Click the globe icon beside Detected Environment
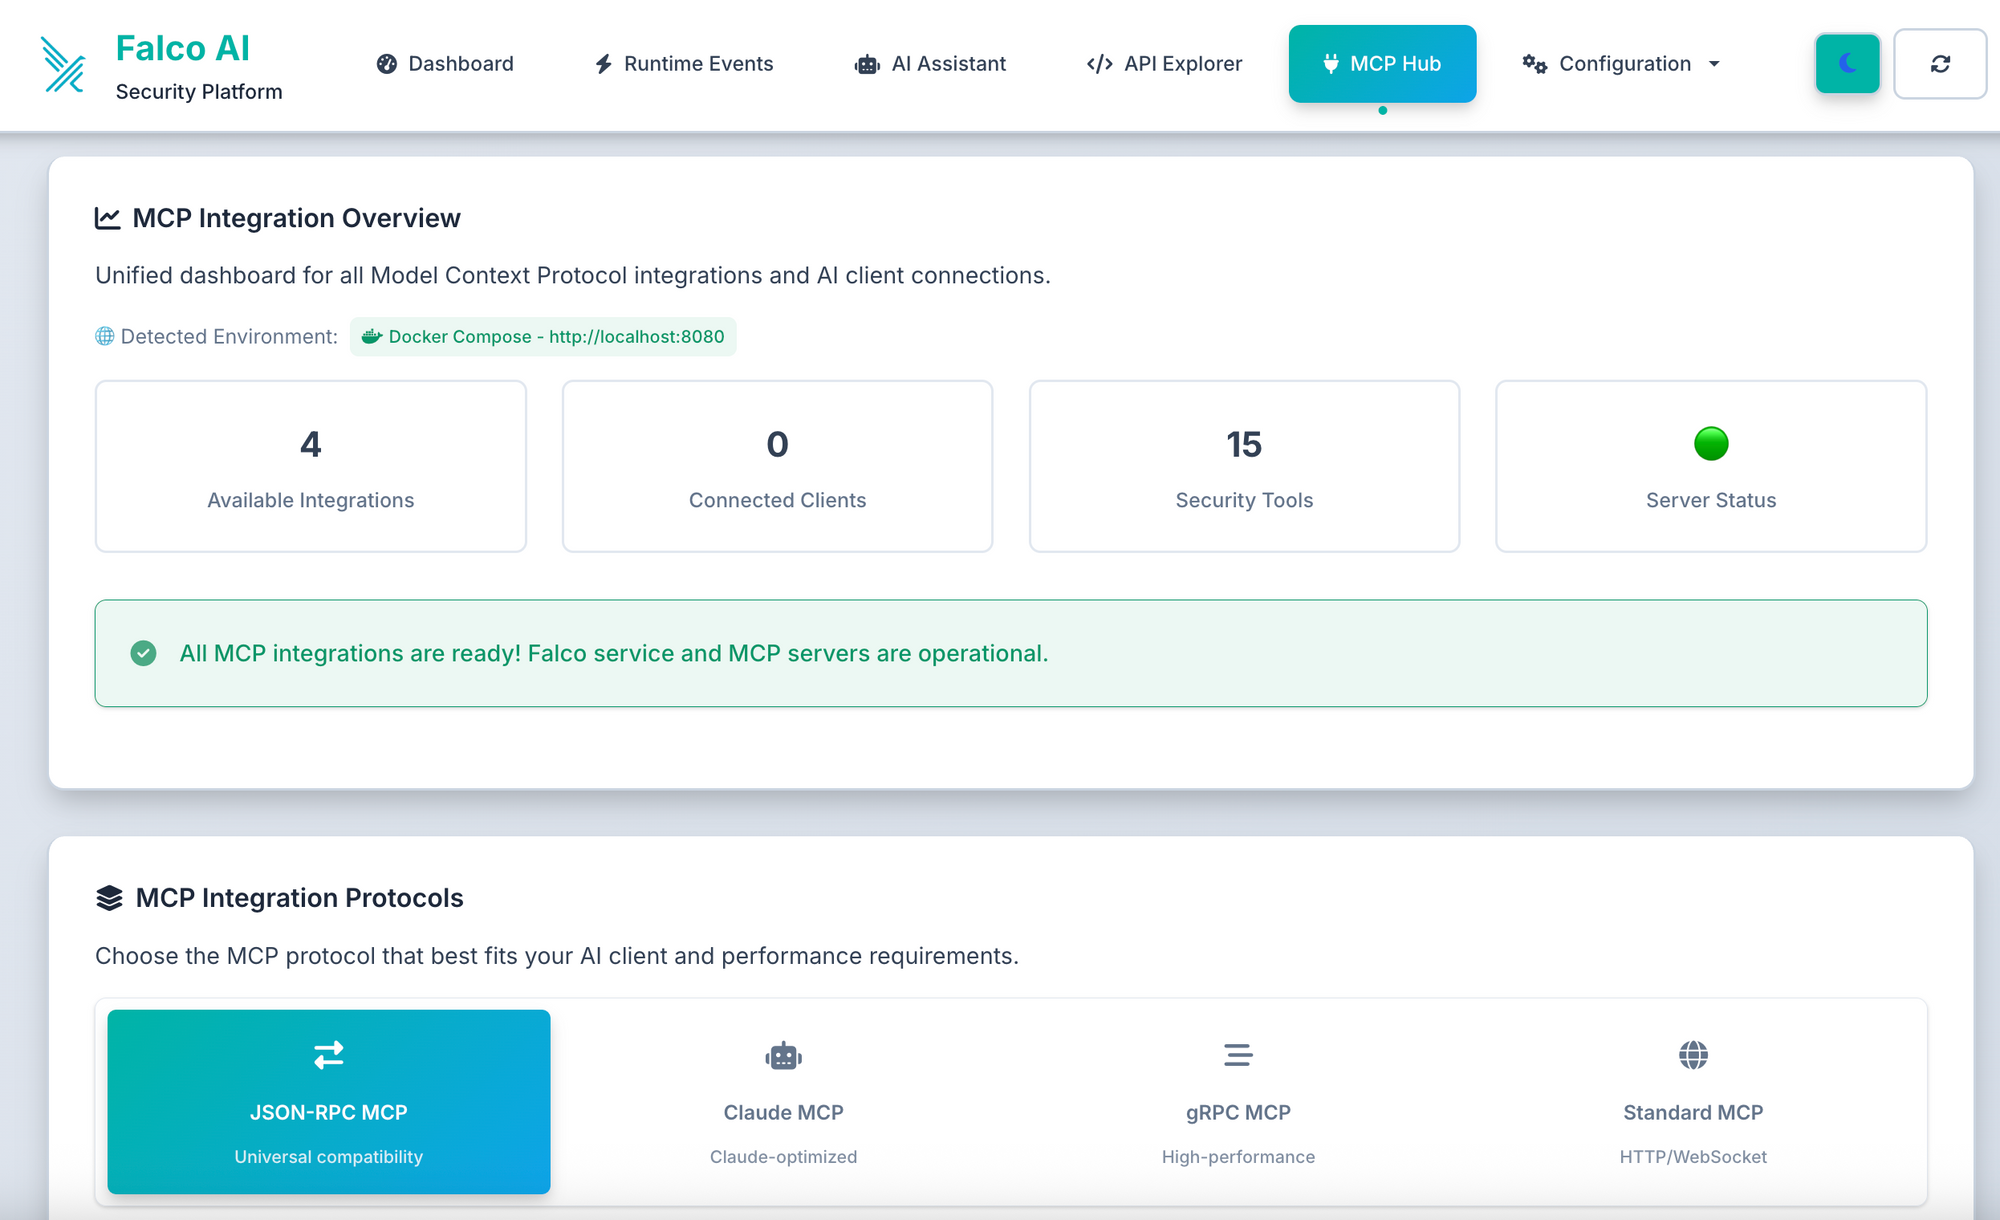 pos(105,336)
